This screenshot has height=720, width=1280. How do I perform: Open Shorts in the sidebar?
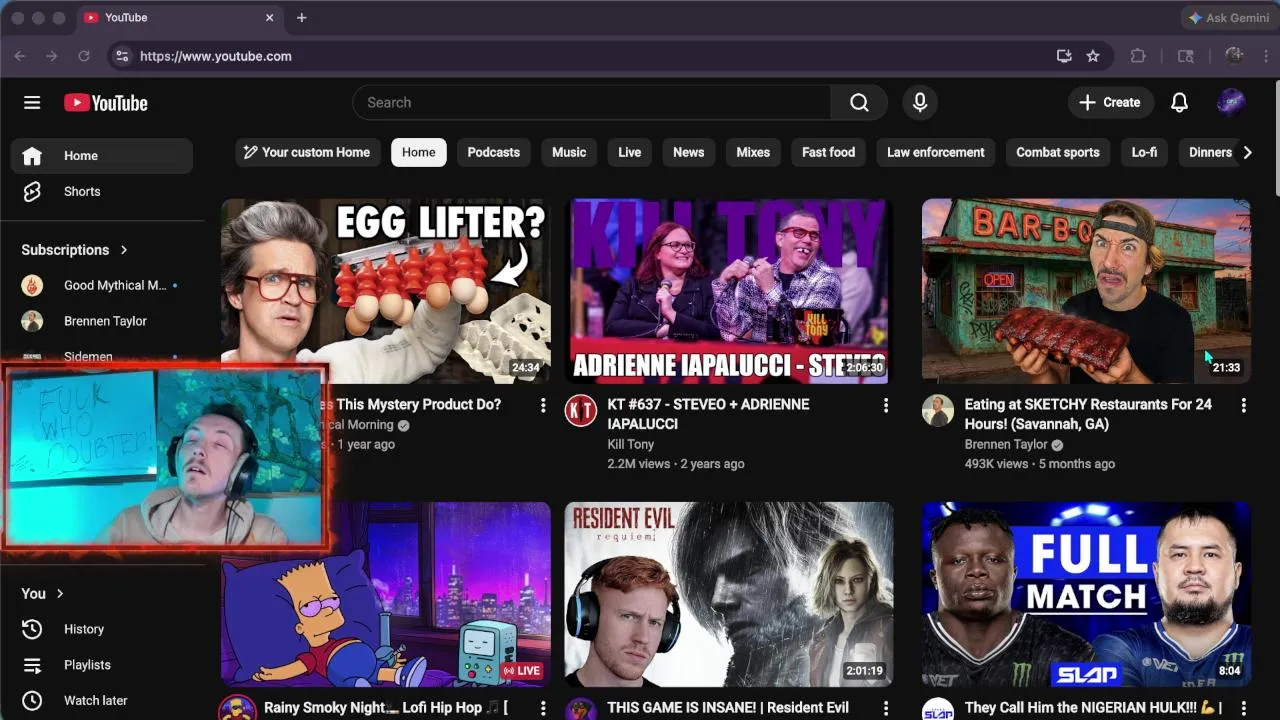102,192
